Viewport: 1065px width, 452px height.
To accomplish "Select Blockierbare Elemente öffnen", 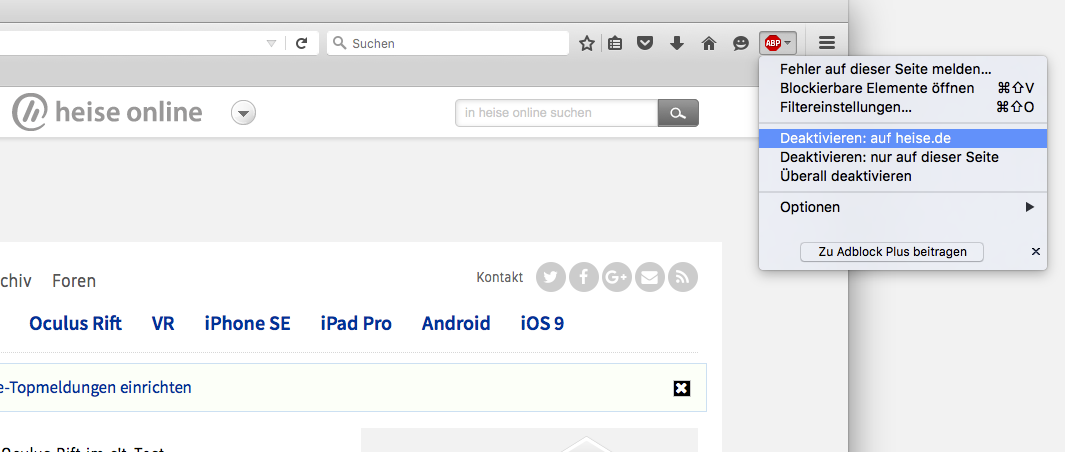I will point(903,88).
